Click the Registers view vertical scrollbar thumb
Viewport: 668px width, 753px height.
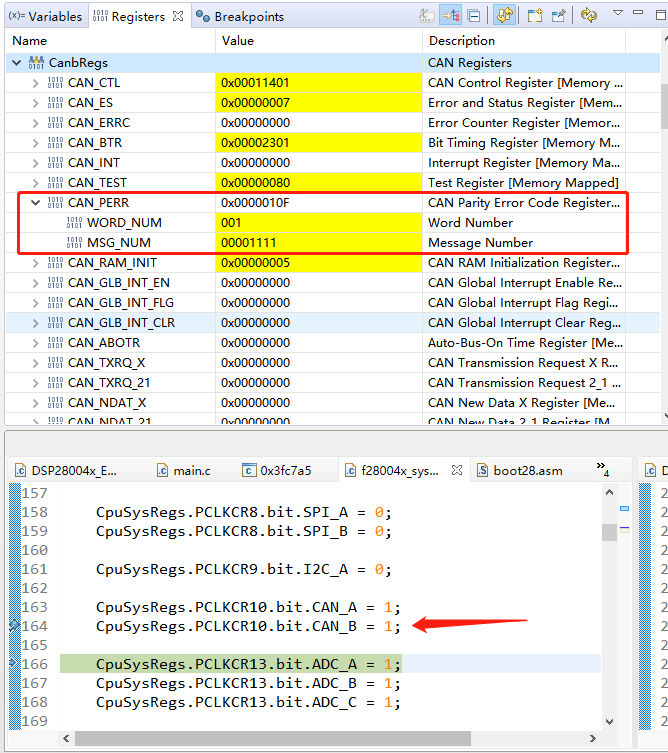click(x=664, y=107)
